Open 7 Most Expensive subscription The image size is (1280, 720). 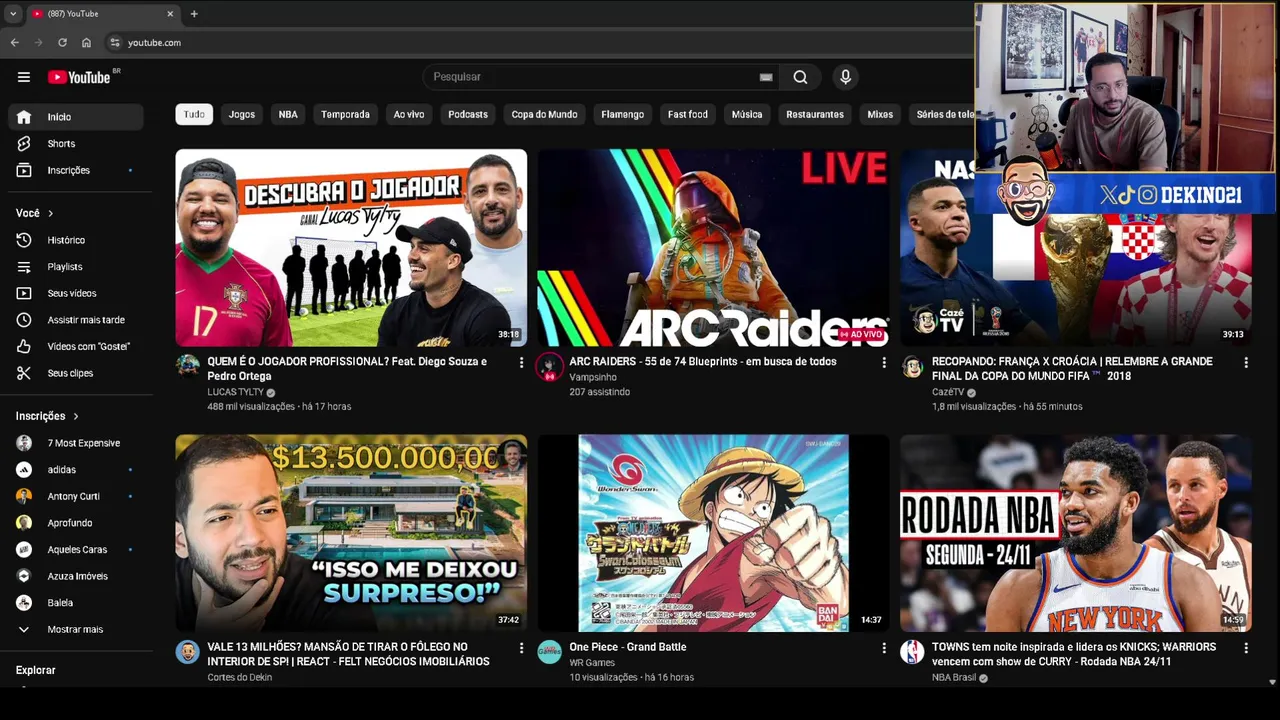click(76, 443)
